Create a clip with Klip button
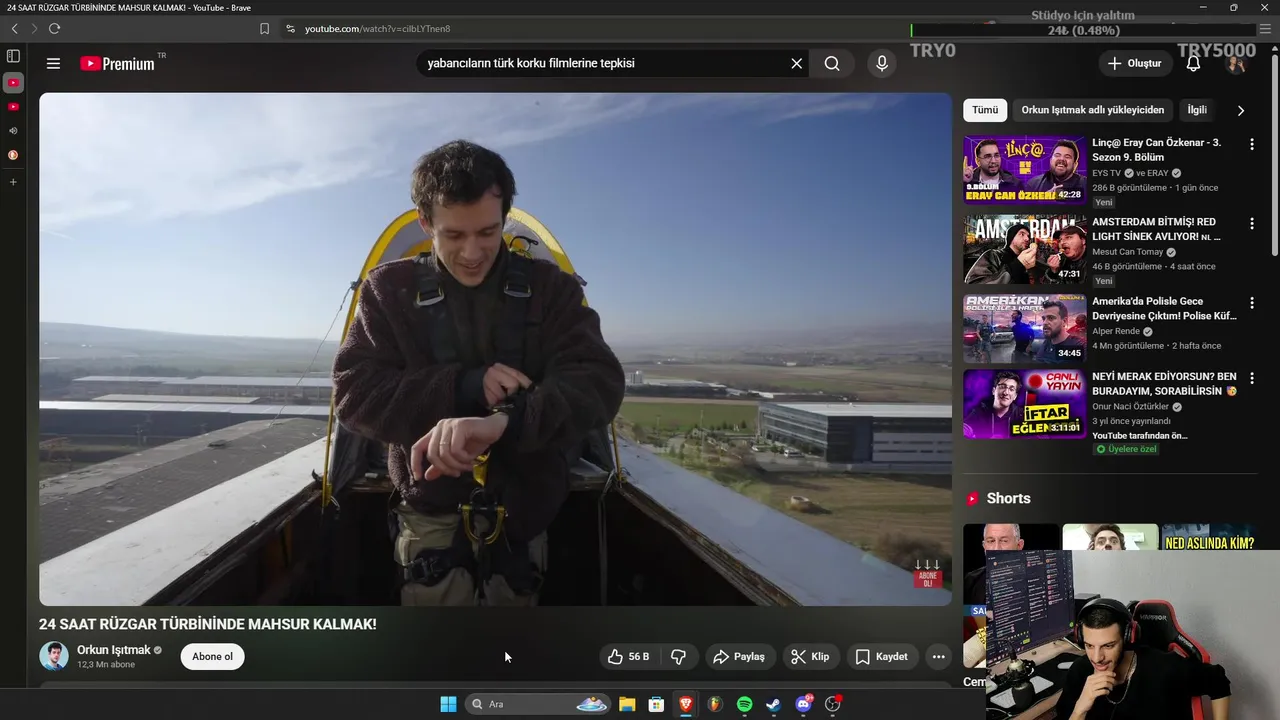Viewport: 1280px width, 720px height. click(810, 657)
